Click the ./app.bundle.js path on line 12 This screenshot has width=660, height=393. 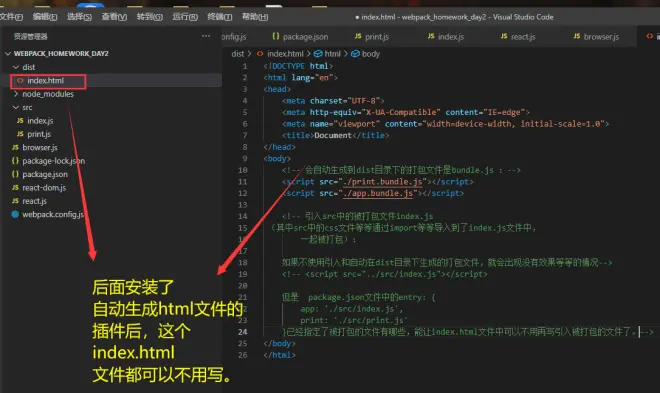(x=378, y=193)
